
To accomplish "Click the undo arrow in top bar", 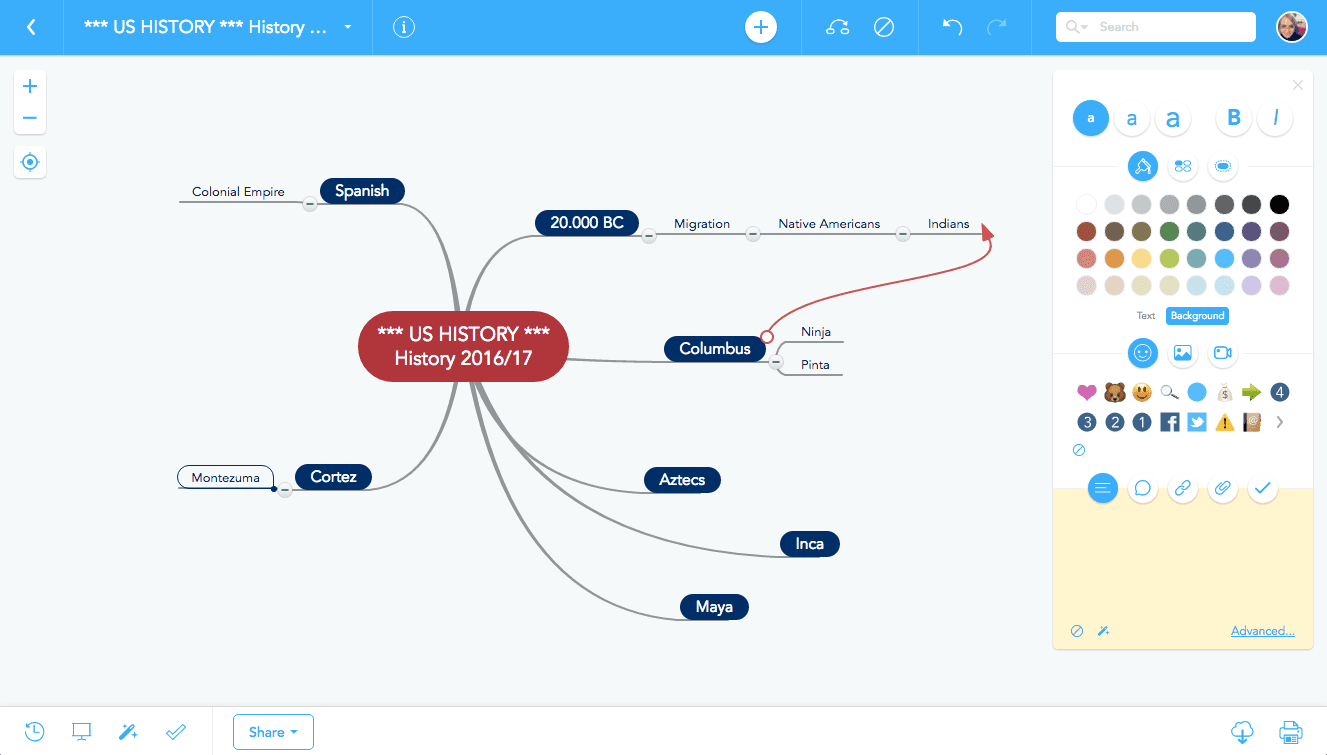I will (x=952, y=27).
